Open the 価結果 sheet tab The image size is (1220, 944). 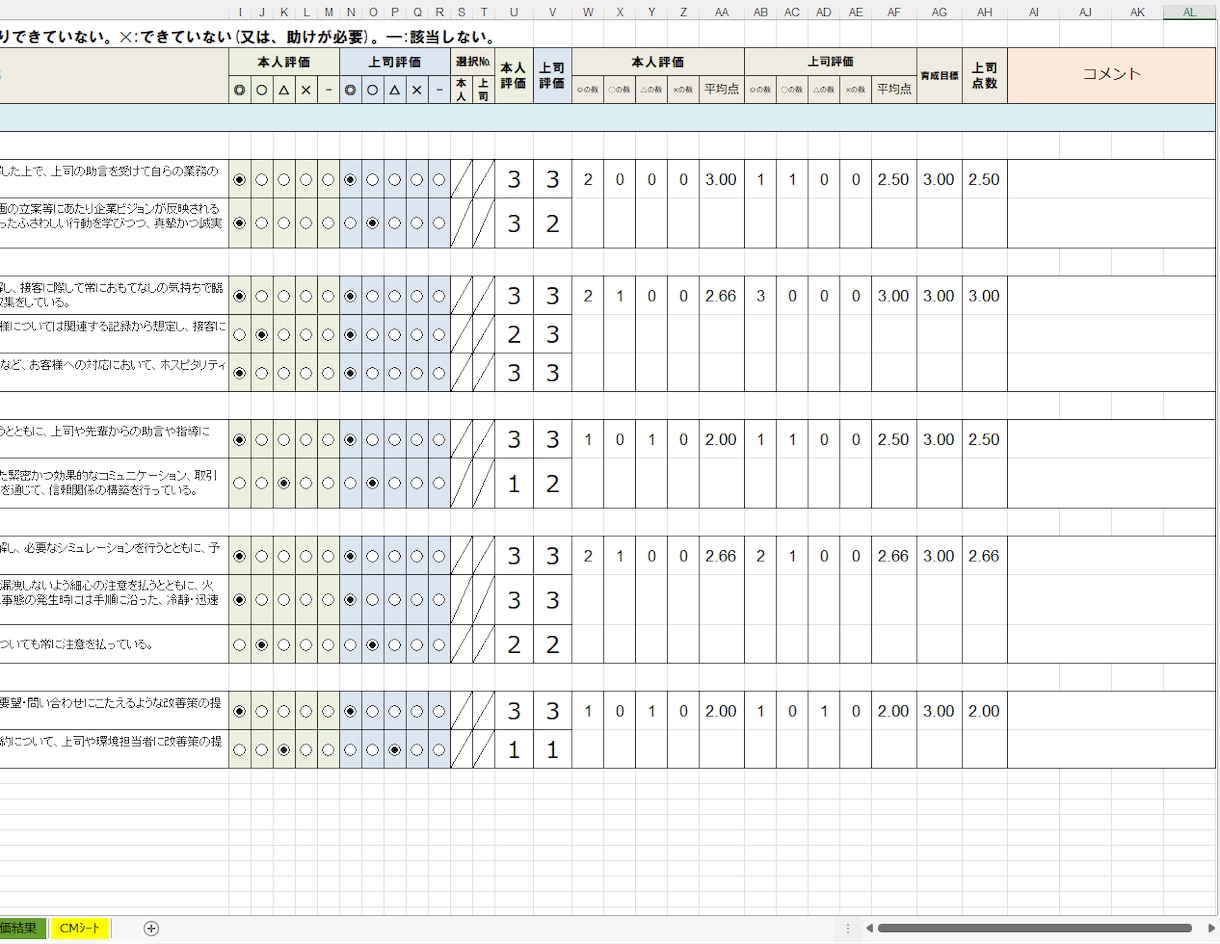[22, 928]
